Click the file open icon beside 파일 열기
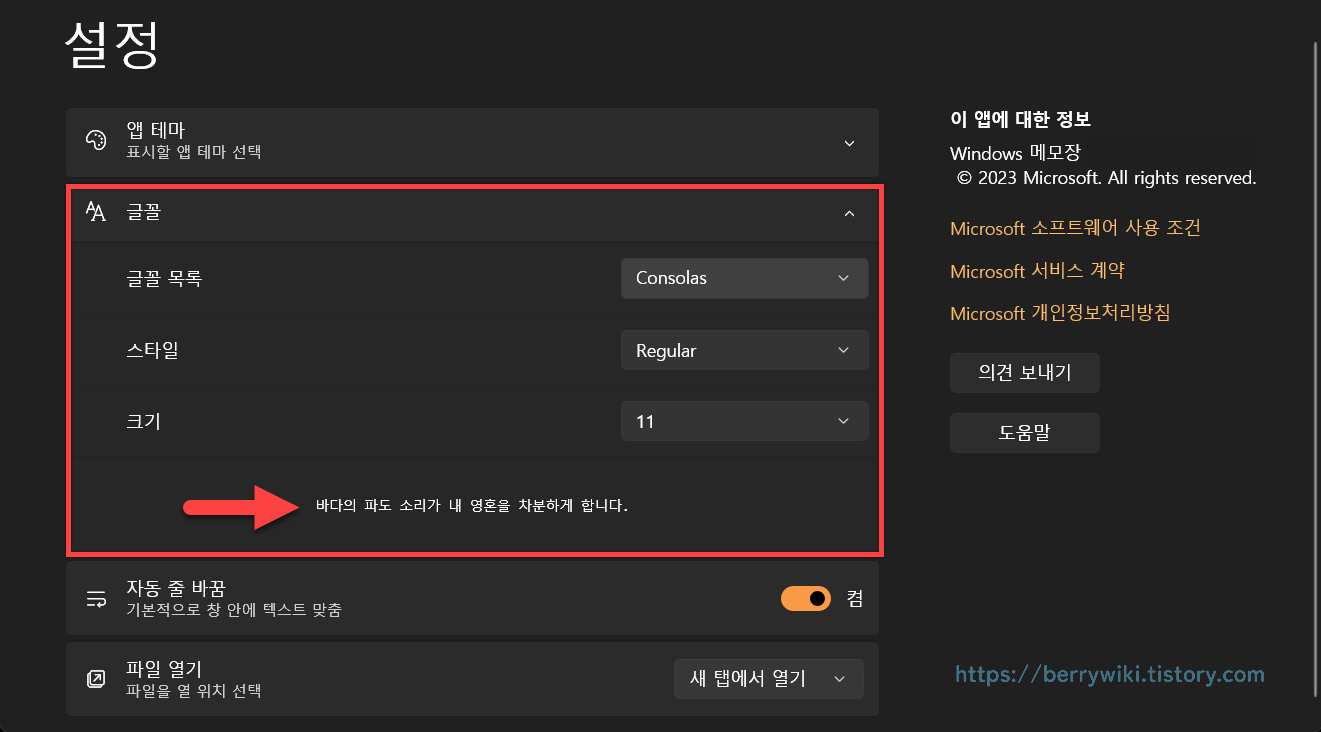This screenshot has width=1321, height=732. coord(95,678)
